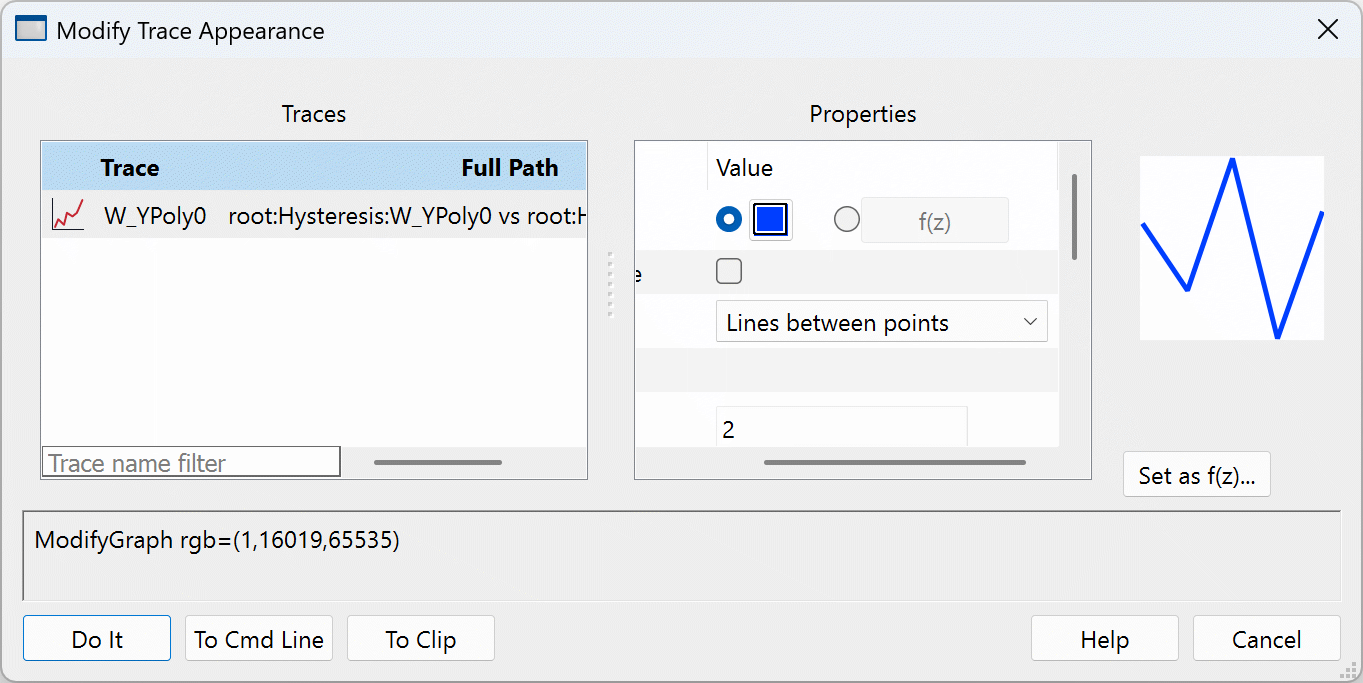The width and height of the screenshot is (1363, 683).
Task: Click the Set as f(z)... button
Action: pos(1196,475)
